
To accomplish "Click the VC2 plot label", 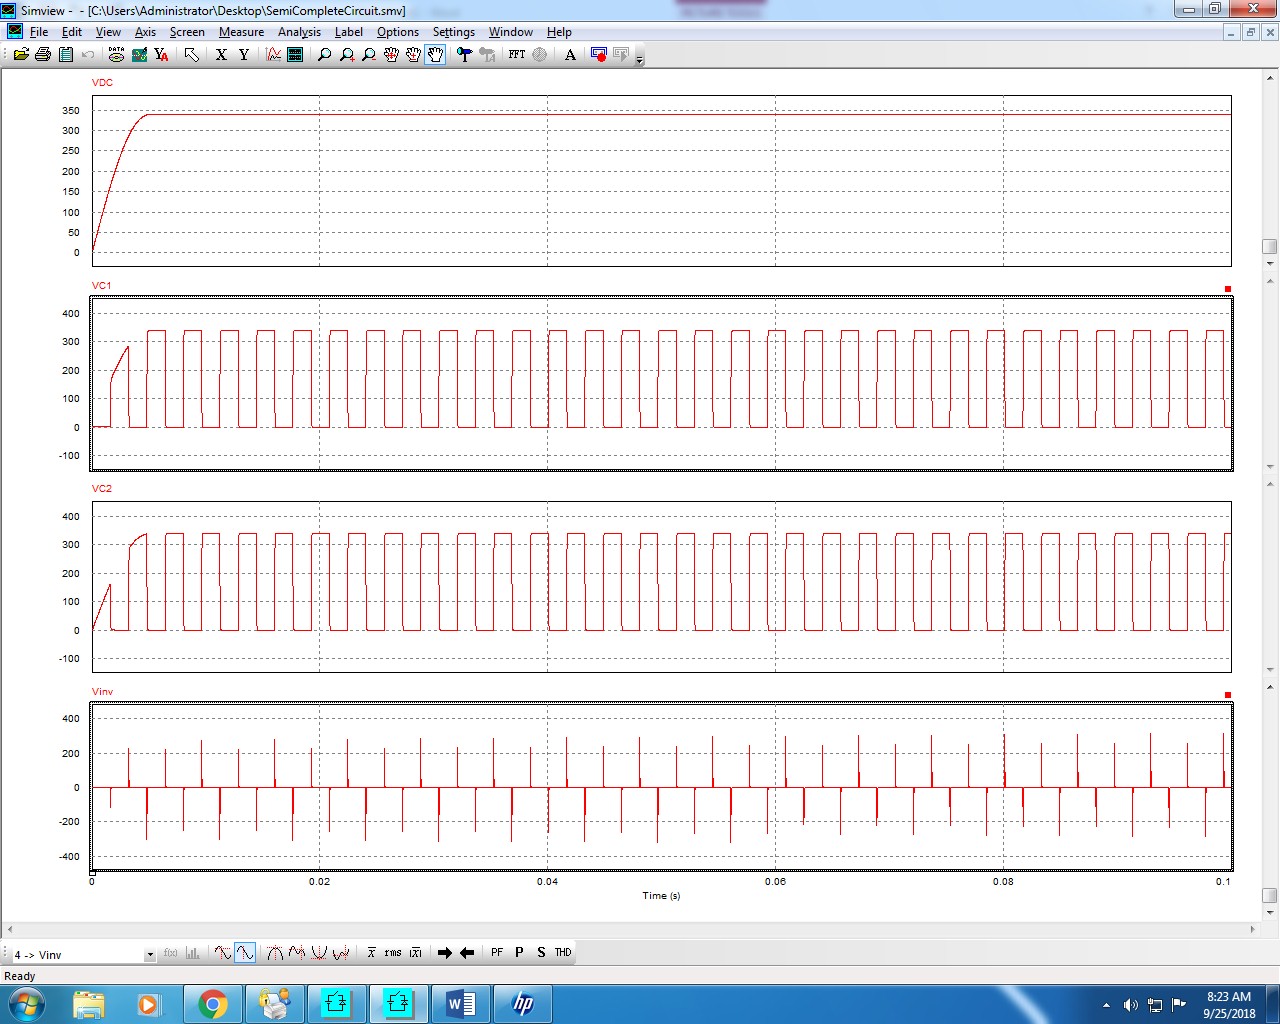I will 101,488.
